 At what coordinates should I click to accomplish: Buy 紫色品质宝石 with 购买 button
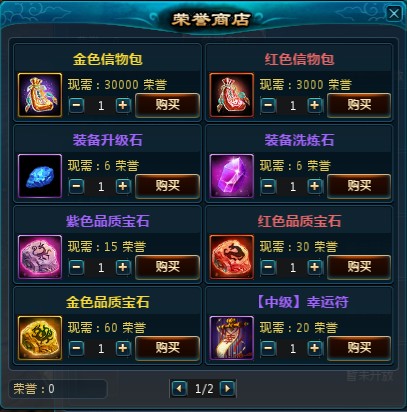(168, 267)
